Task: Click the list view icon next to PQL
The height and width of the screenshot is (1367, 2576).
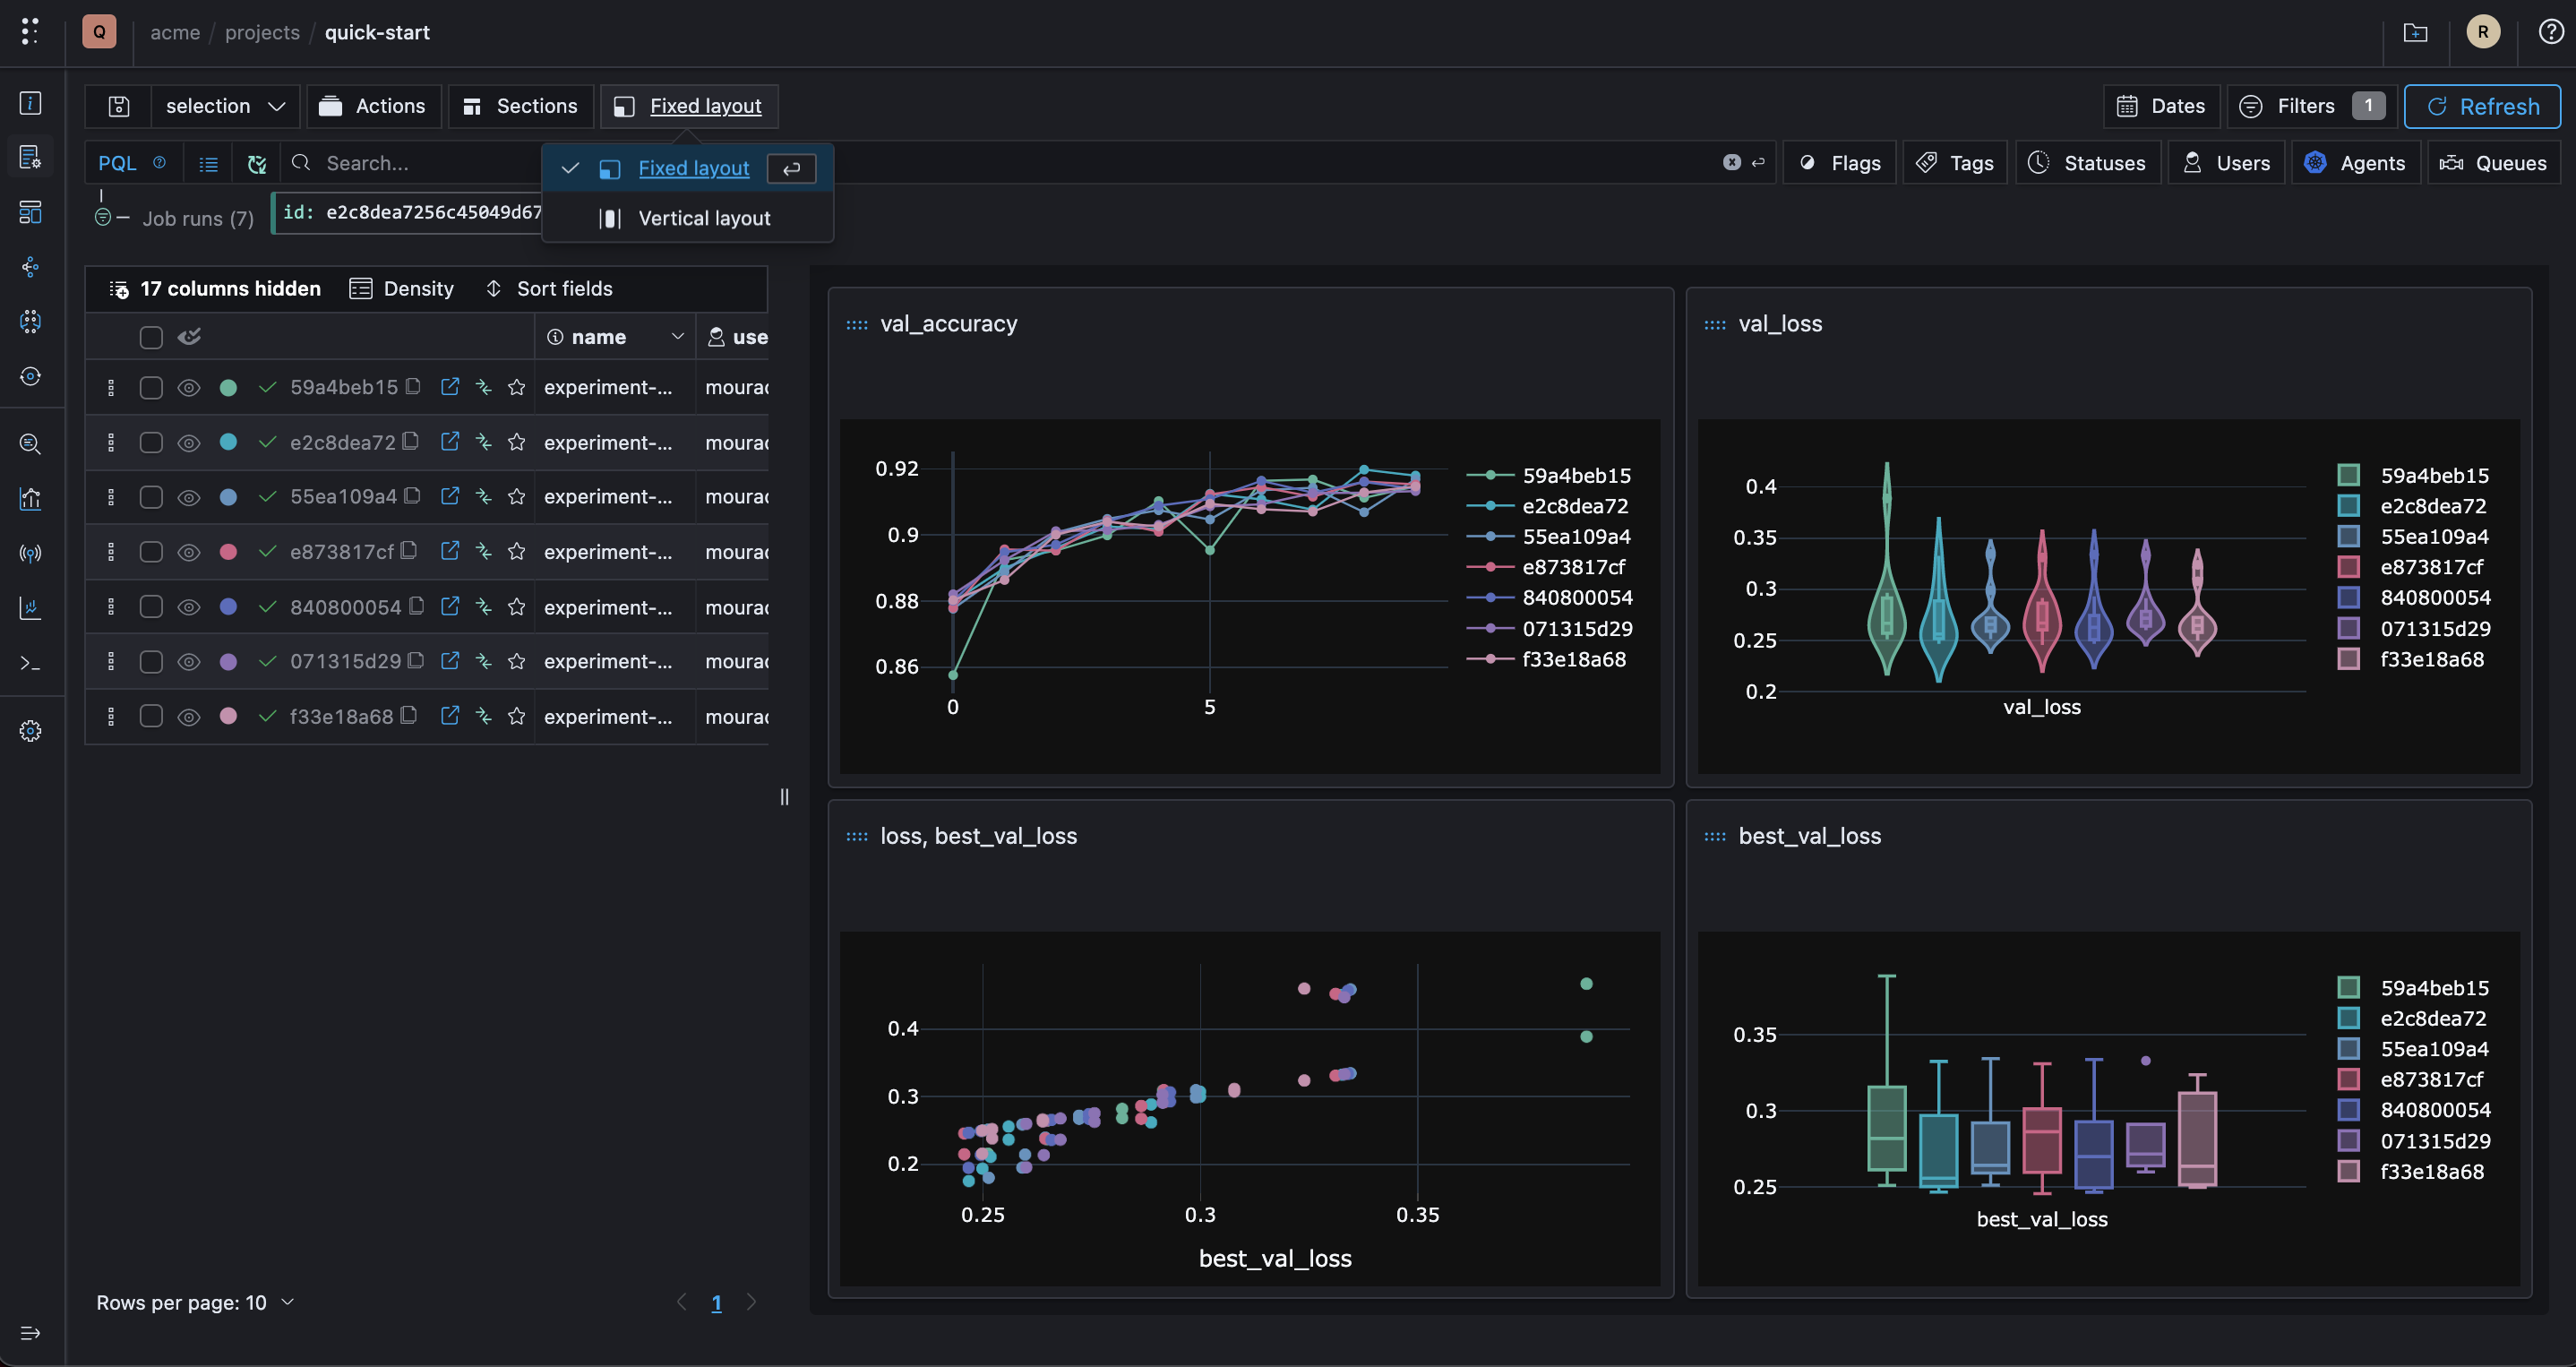Action: pyautogui.click(x=208, y=164)
